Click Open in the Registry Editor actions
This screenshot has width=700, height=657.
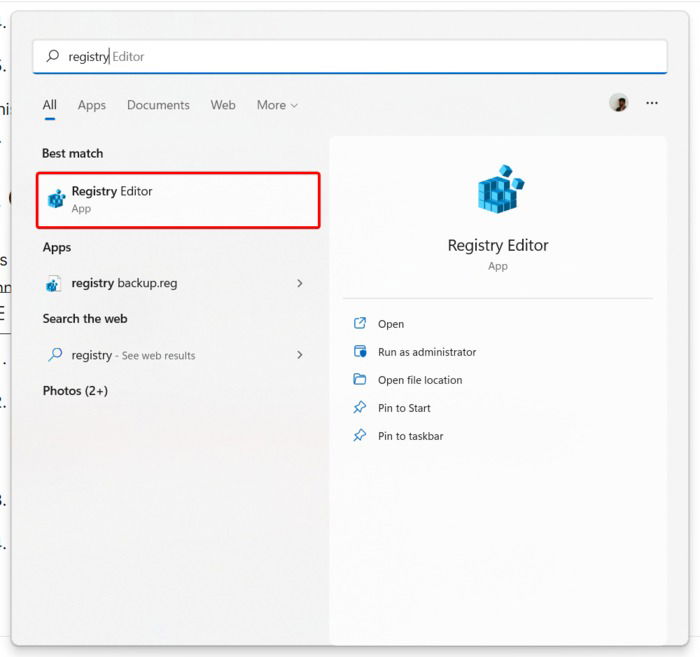pos(391,324)
